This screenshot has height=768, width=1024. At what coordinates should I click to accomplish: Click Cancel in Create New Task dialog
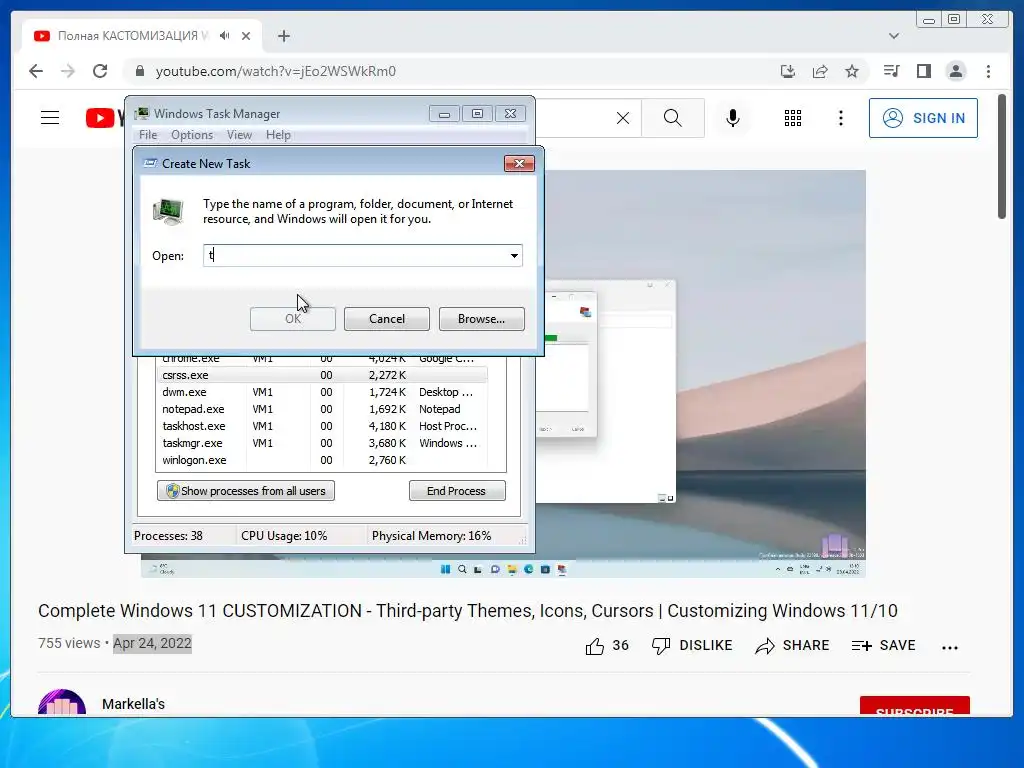point(387,319)
